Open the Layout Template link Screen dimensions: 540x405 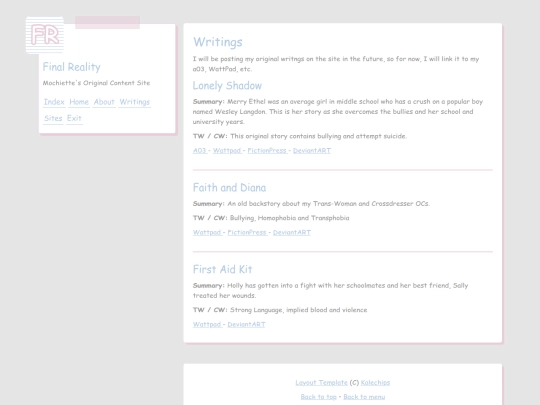322,383
